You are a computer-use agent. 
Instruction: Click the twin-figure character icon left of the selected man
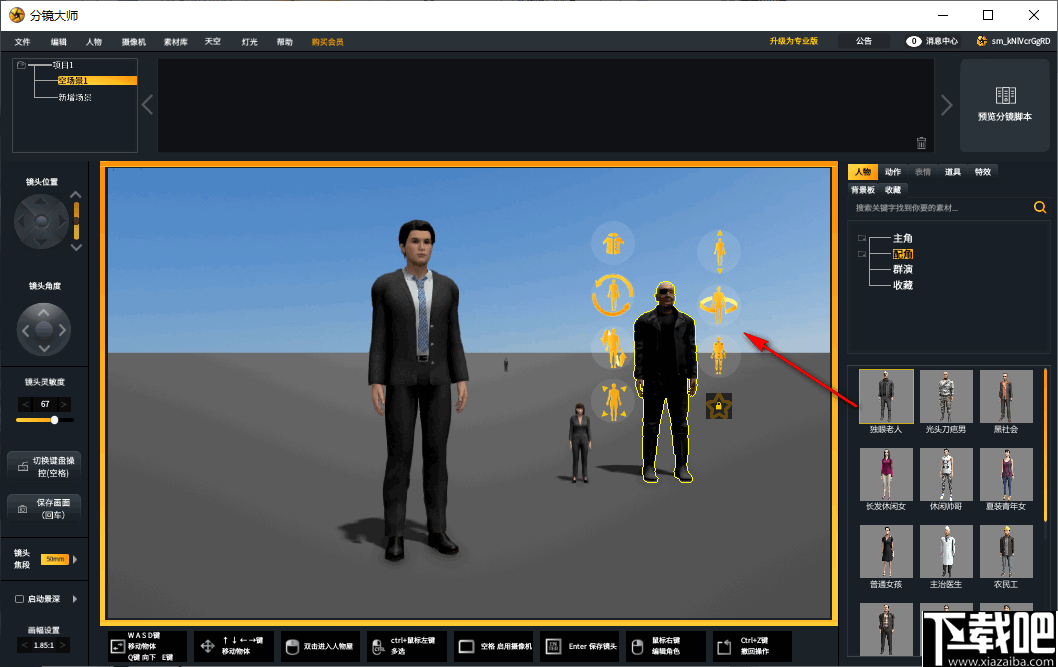[x=613, y=347]
